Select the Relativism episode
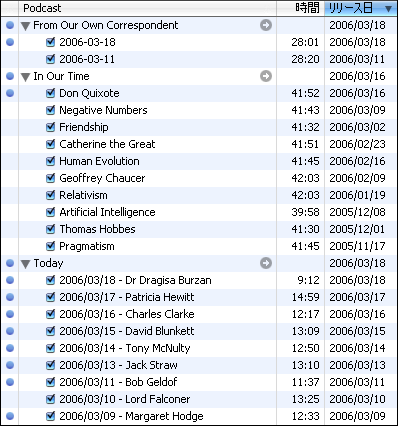398x426 pixels. pos(83,195)
